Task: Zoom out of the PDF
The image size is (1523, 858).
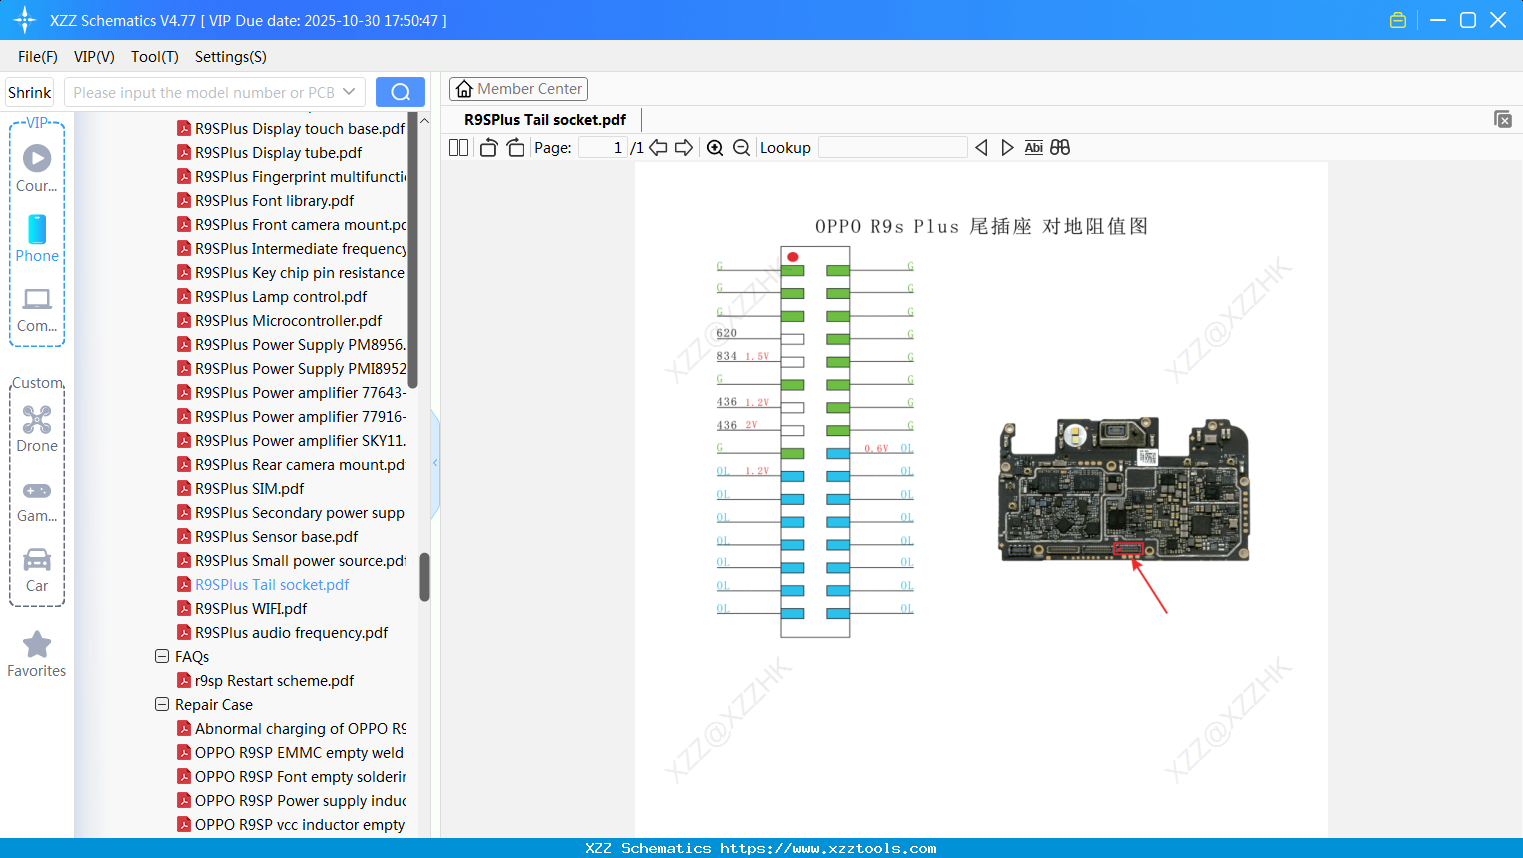Action: coord(741,148)
